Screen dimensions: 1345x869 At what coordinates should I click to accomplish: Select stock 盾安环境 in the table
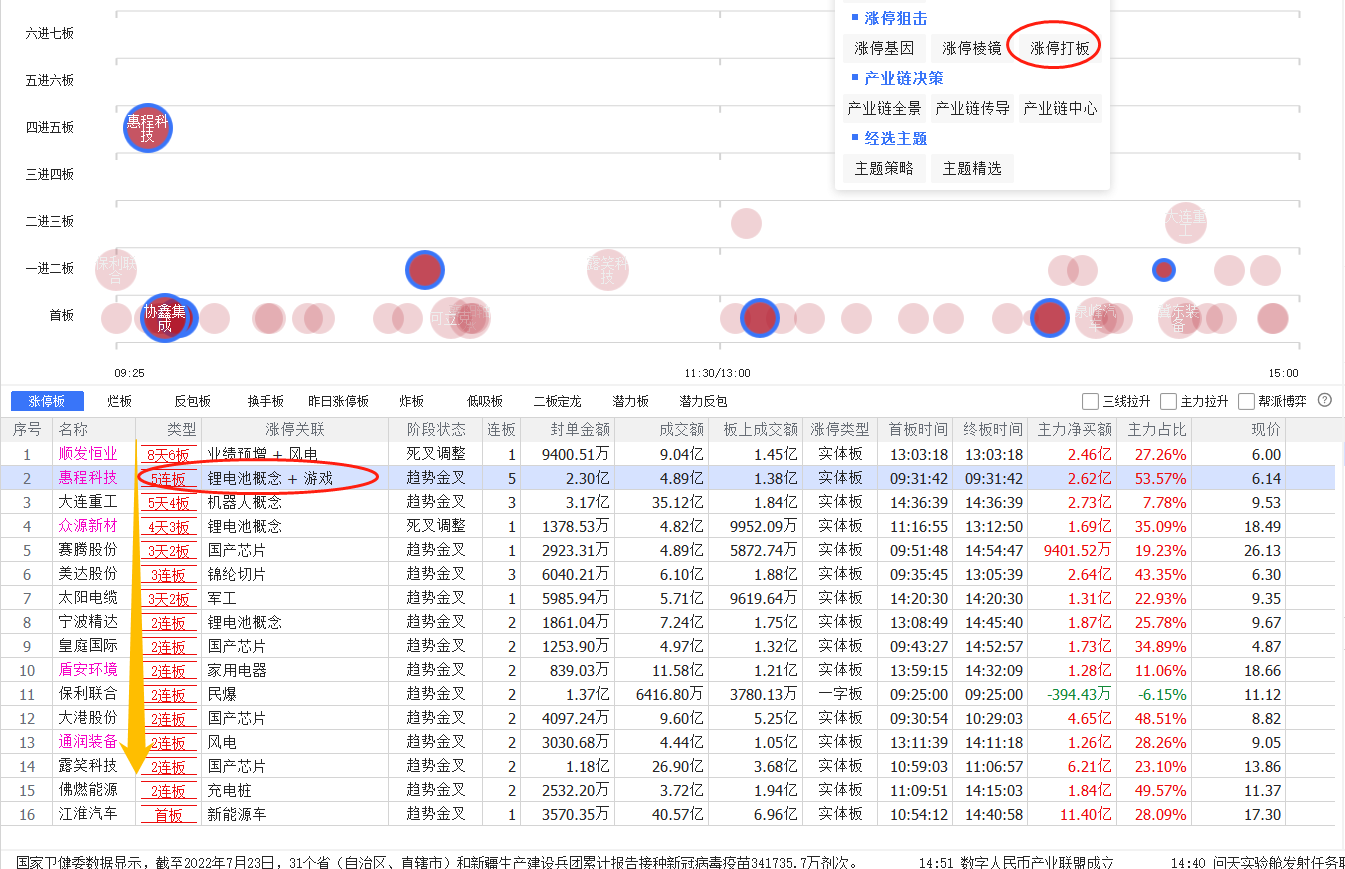(87, 670)
